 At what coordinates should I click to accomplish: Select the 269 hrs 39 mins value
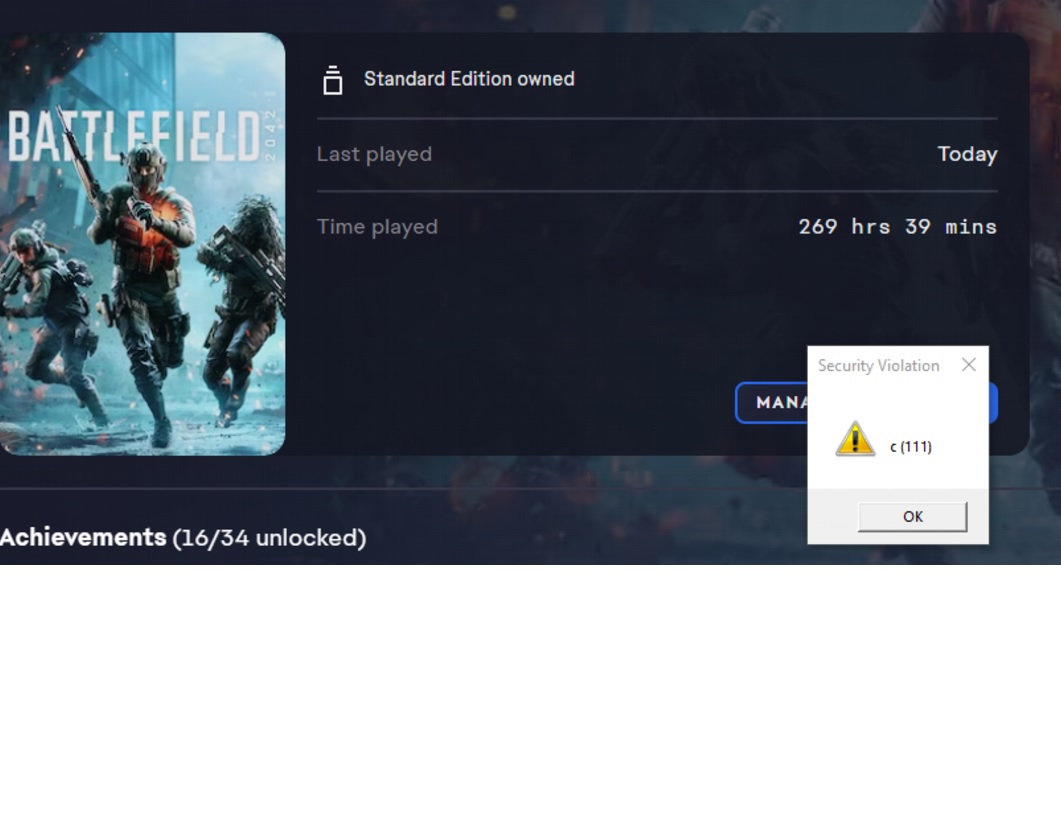(x=897, y=227)
